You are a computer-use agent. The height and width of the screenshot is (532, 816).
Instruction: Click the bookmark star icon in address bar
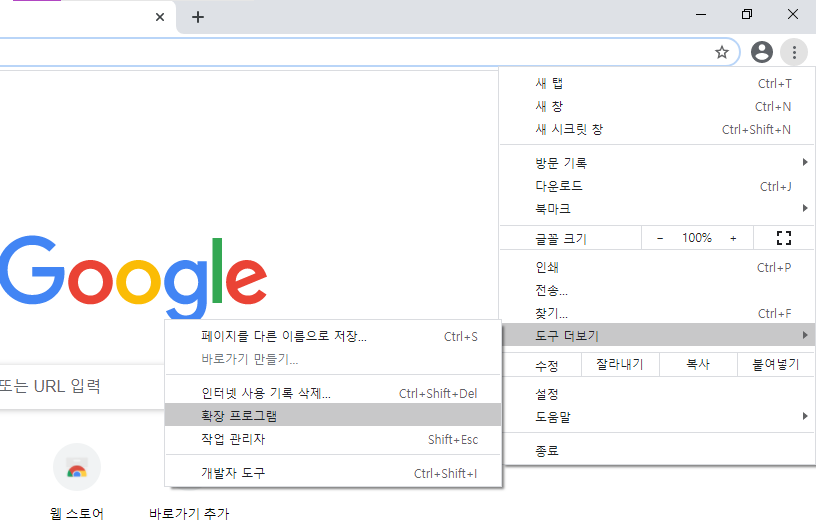pos(721,52)
